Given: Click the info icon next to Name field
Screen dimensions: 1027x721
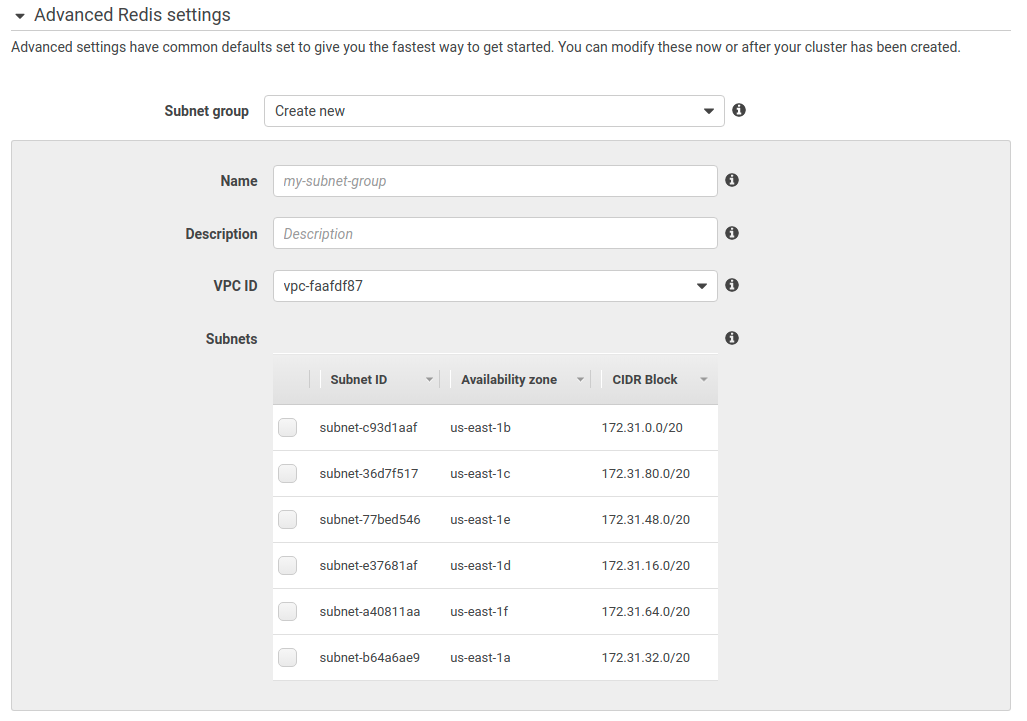Looking at the screenshot, I should (x=732, y=180).
